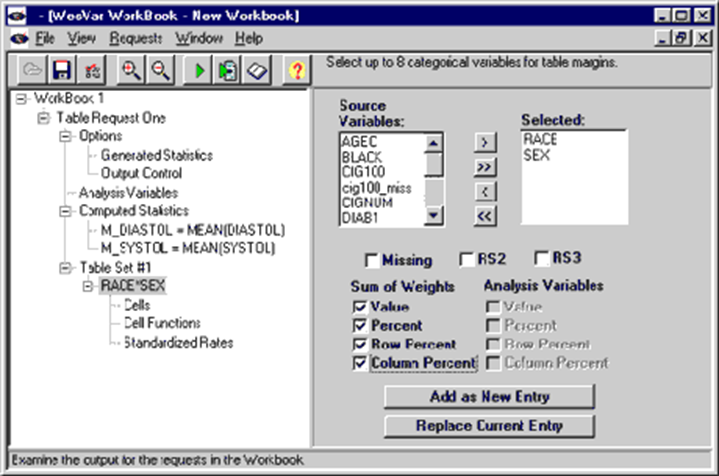Viewport: 719px width, 476px height.
Task: Select M_DIASTOL = MEAN(DIASTOL) tree item
Action: pyautogui.click(x=193, y=230)
